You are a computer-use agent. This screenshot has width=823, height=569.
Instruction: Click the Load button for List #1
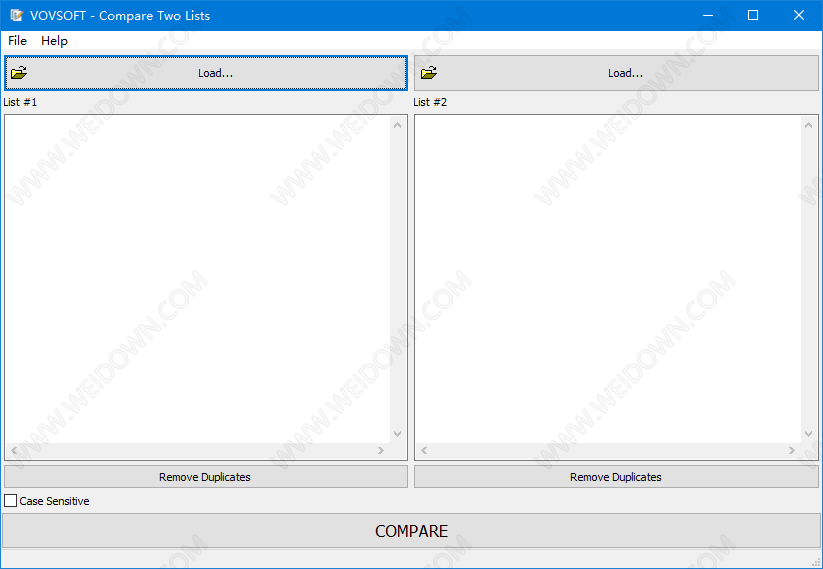pyautogui.click(x=206, y=73)
